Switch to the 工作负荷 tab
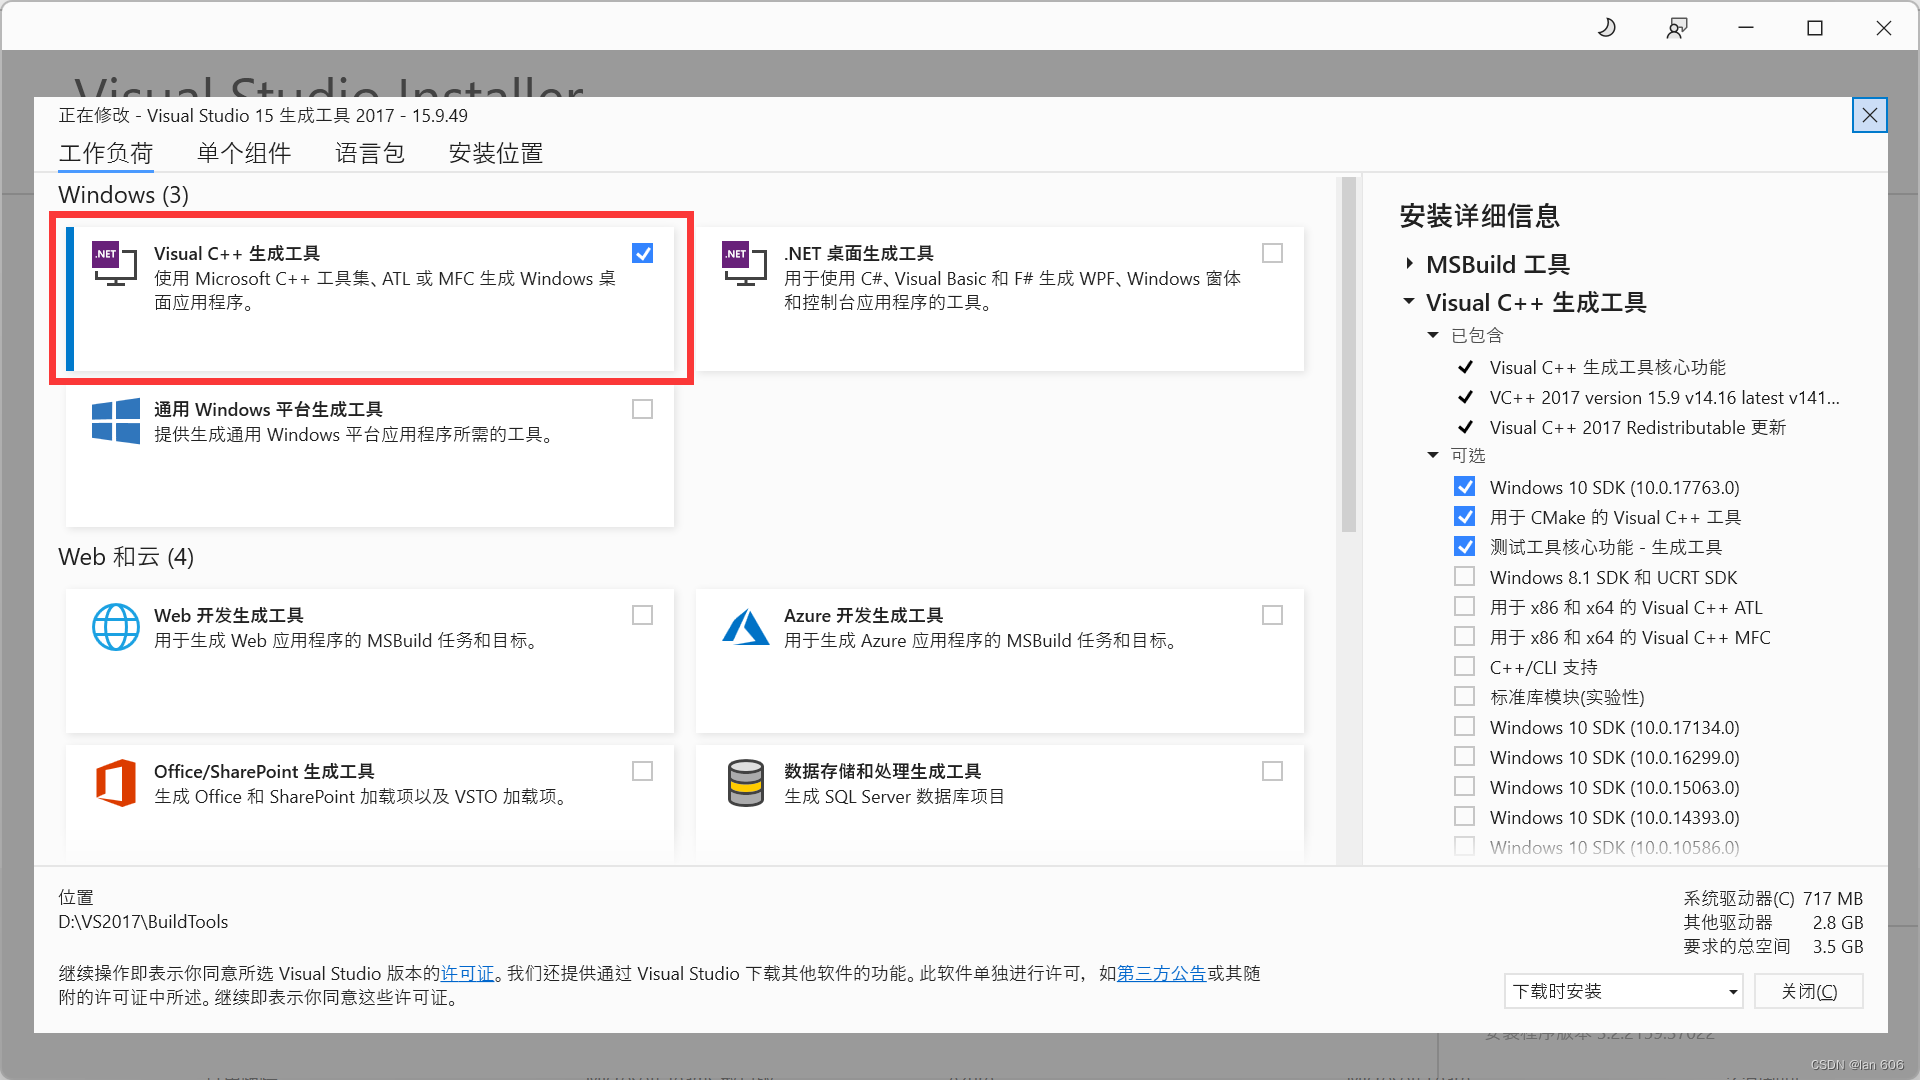The height and width of the screenshot is (1080, 1920). (x=106, y=153)
